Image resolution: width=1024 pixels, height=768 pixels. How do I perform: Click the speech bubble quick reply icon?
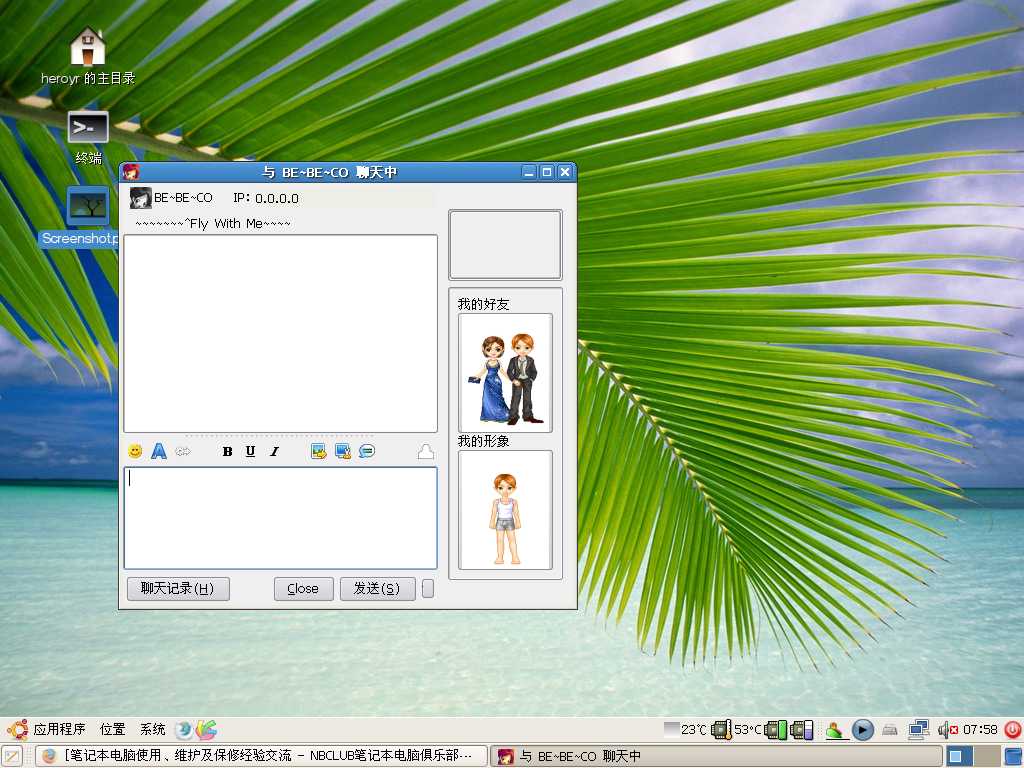tap(367, 452)
